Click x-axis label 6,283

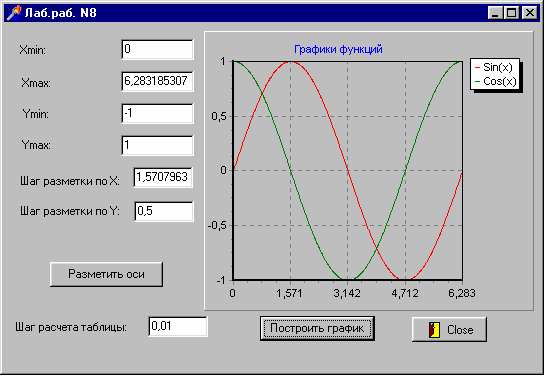click(462, 293)
